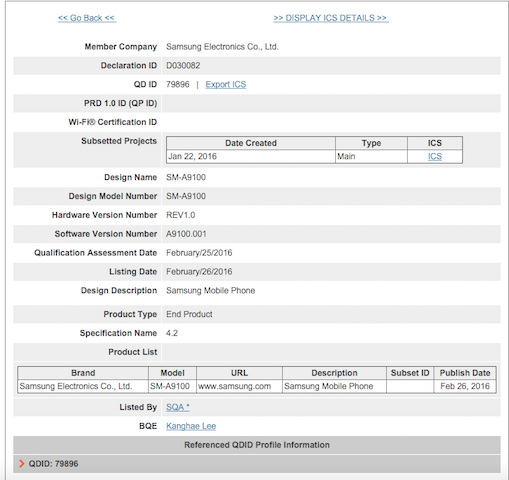Open BQE Kanghae Lee link
The height and width of the screenshot is (480, 509).
pos(191,426)
